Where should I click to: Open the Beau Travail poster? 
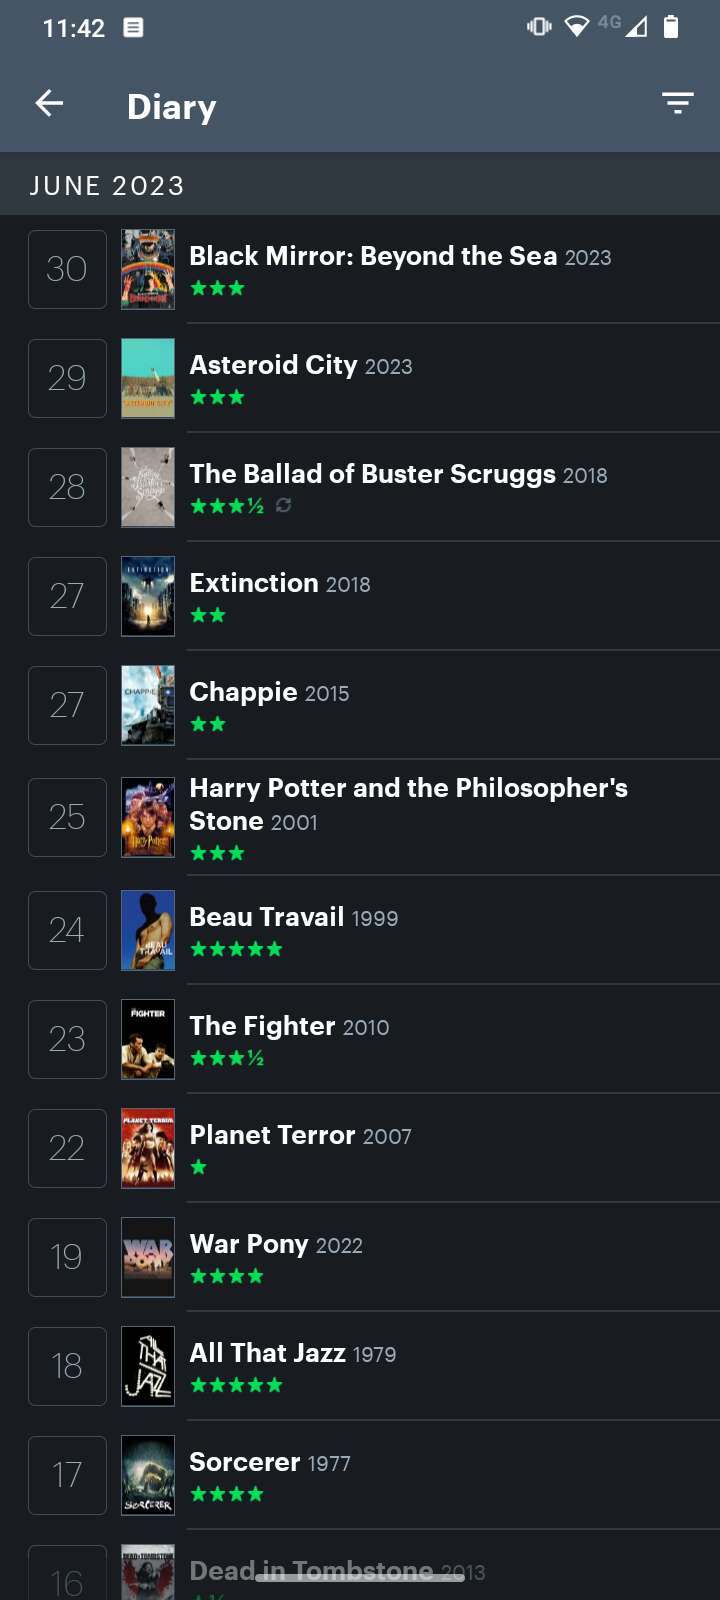click(x=148, y=930)
